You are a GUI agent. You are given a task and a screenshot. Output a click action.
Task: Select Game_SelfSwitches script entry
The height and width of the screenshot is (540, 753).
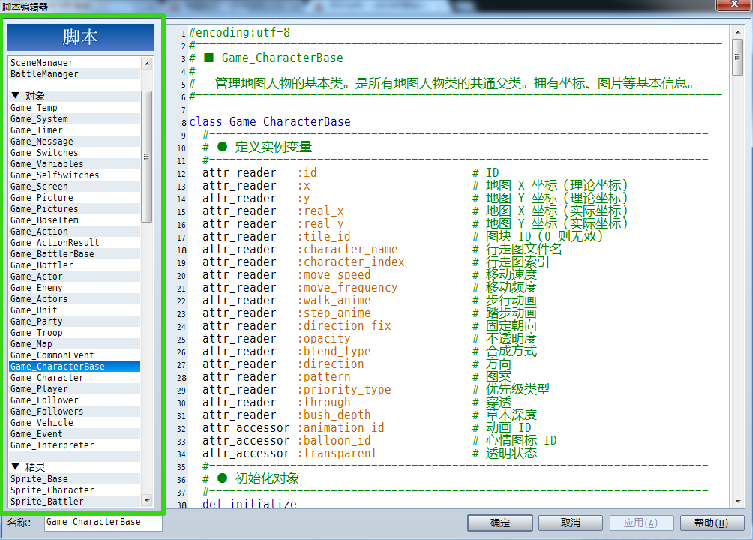[74, 175]
